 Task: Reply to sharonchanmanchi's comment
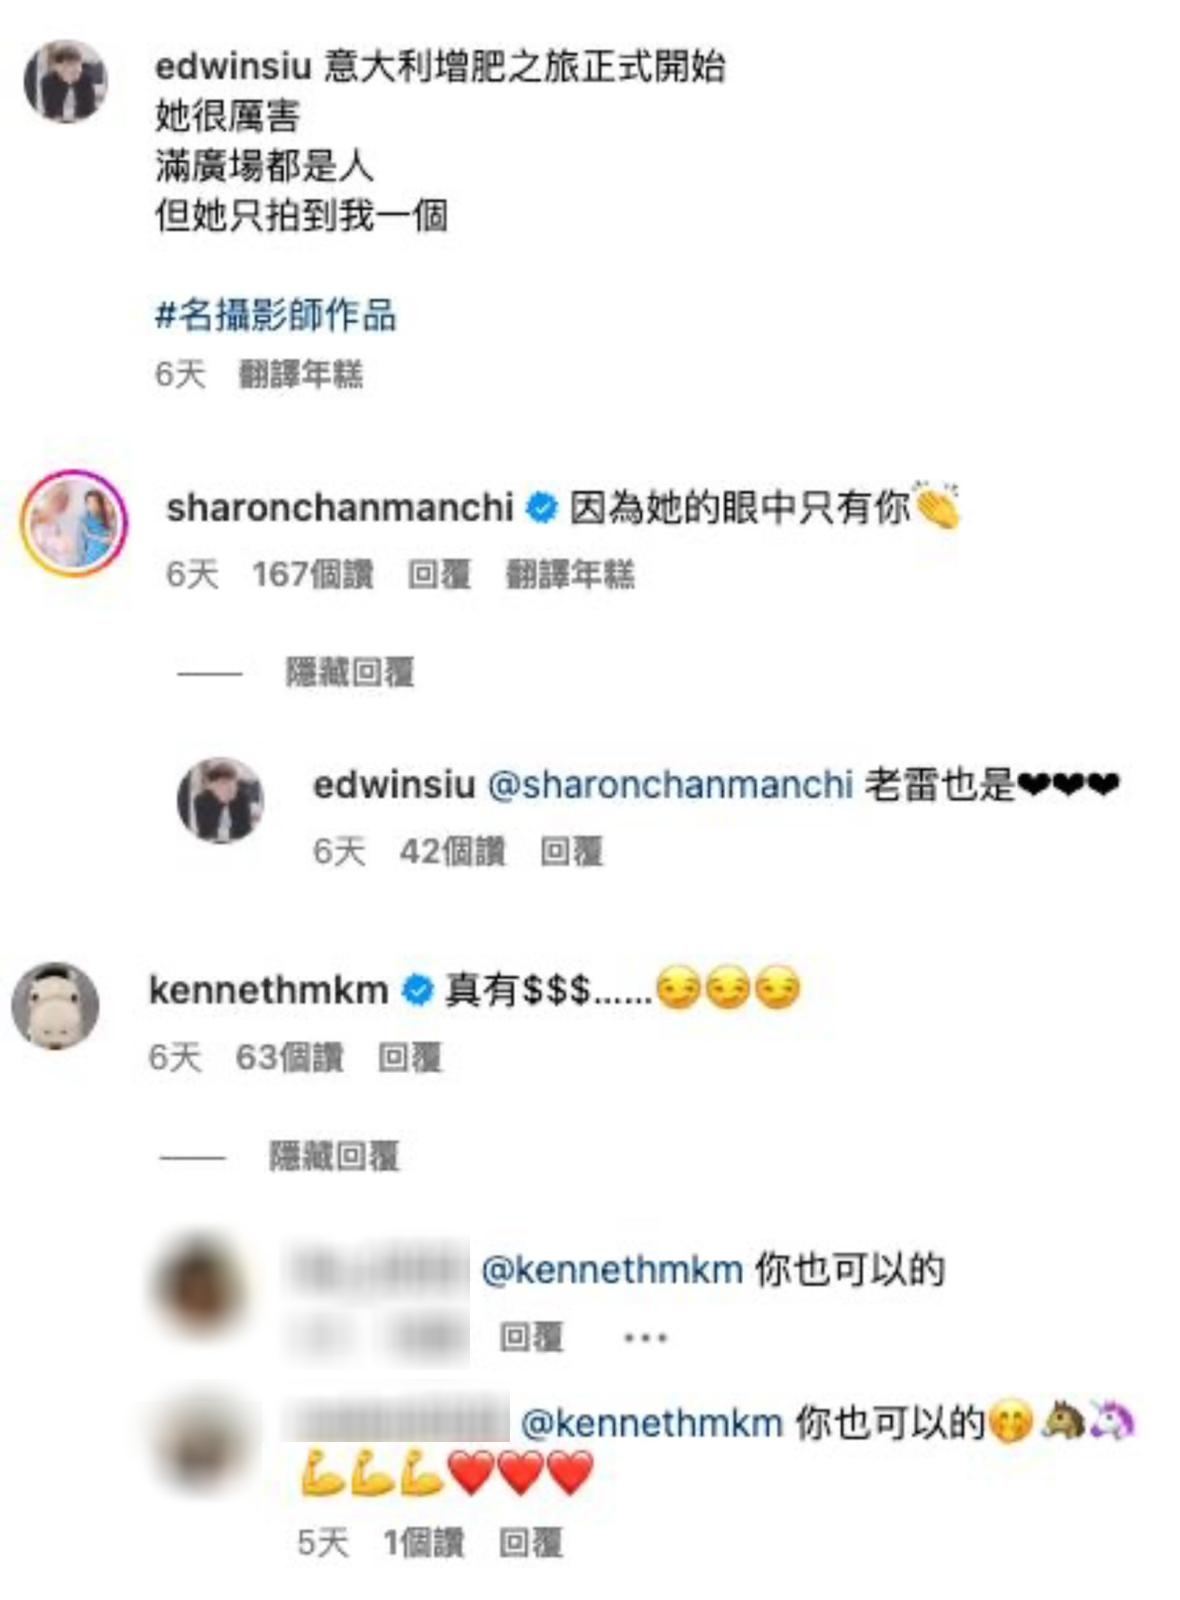(439, 574)
